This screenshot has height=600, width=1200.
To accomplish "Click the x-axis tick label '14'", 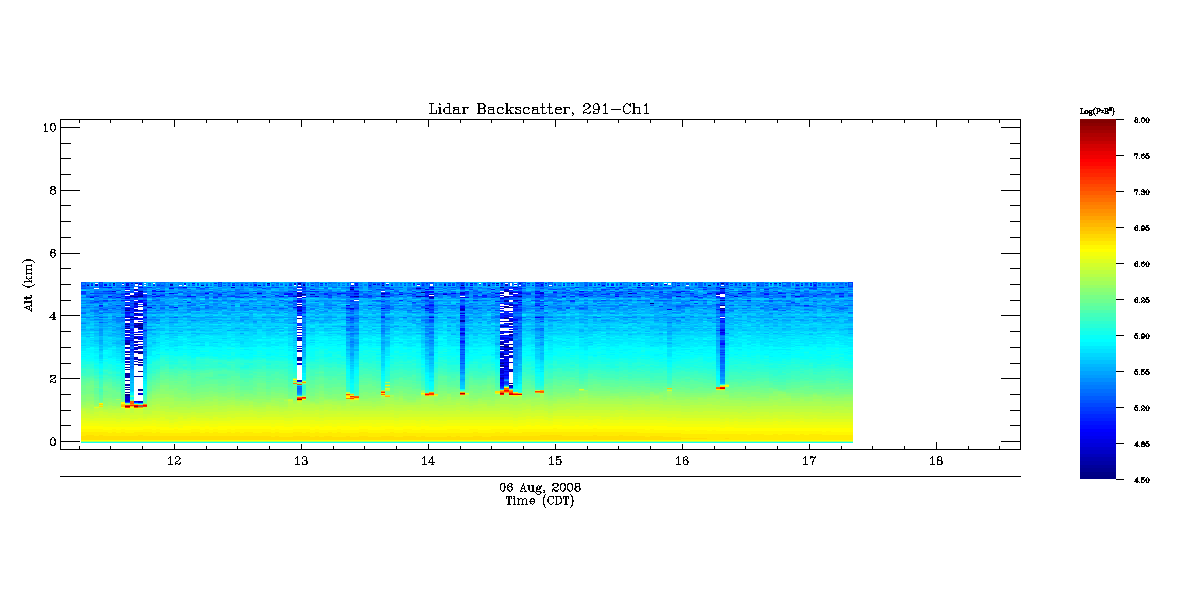I will tap(428, 461).
